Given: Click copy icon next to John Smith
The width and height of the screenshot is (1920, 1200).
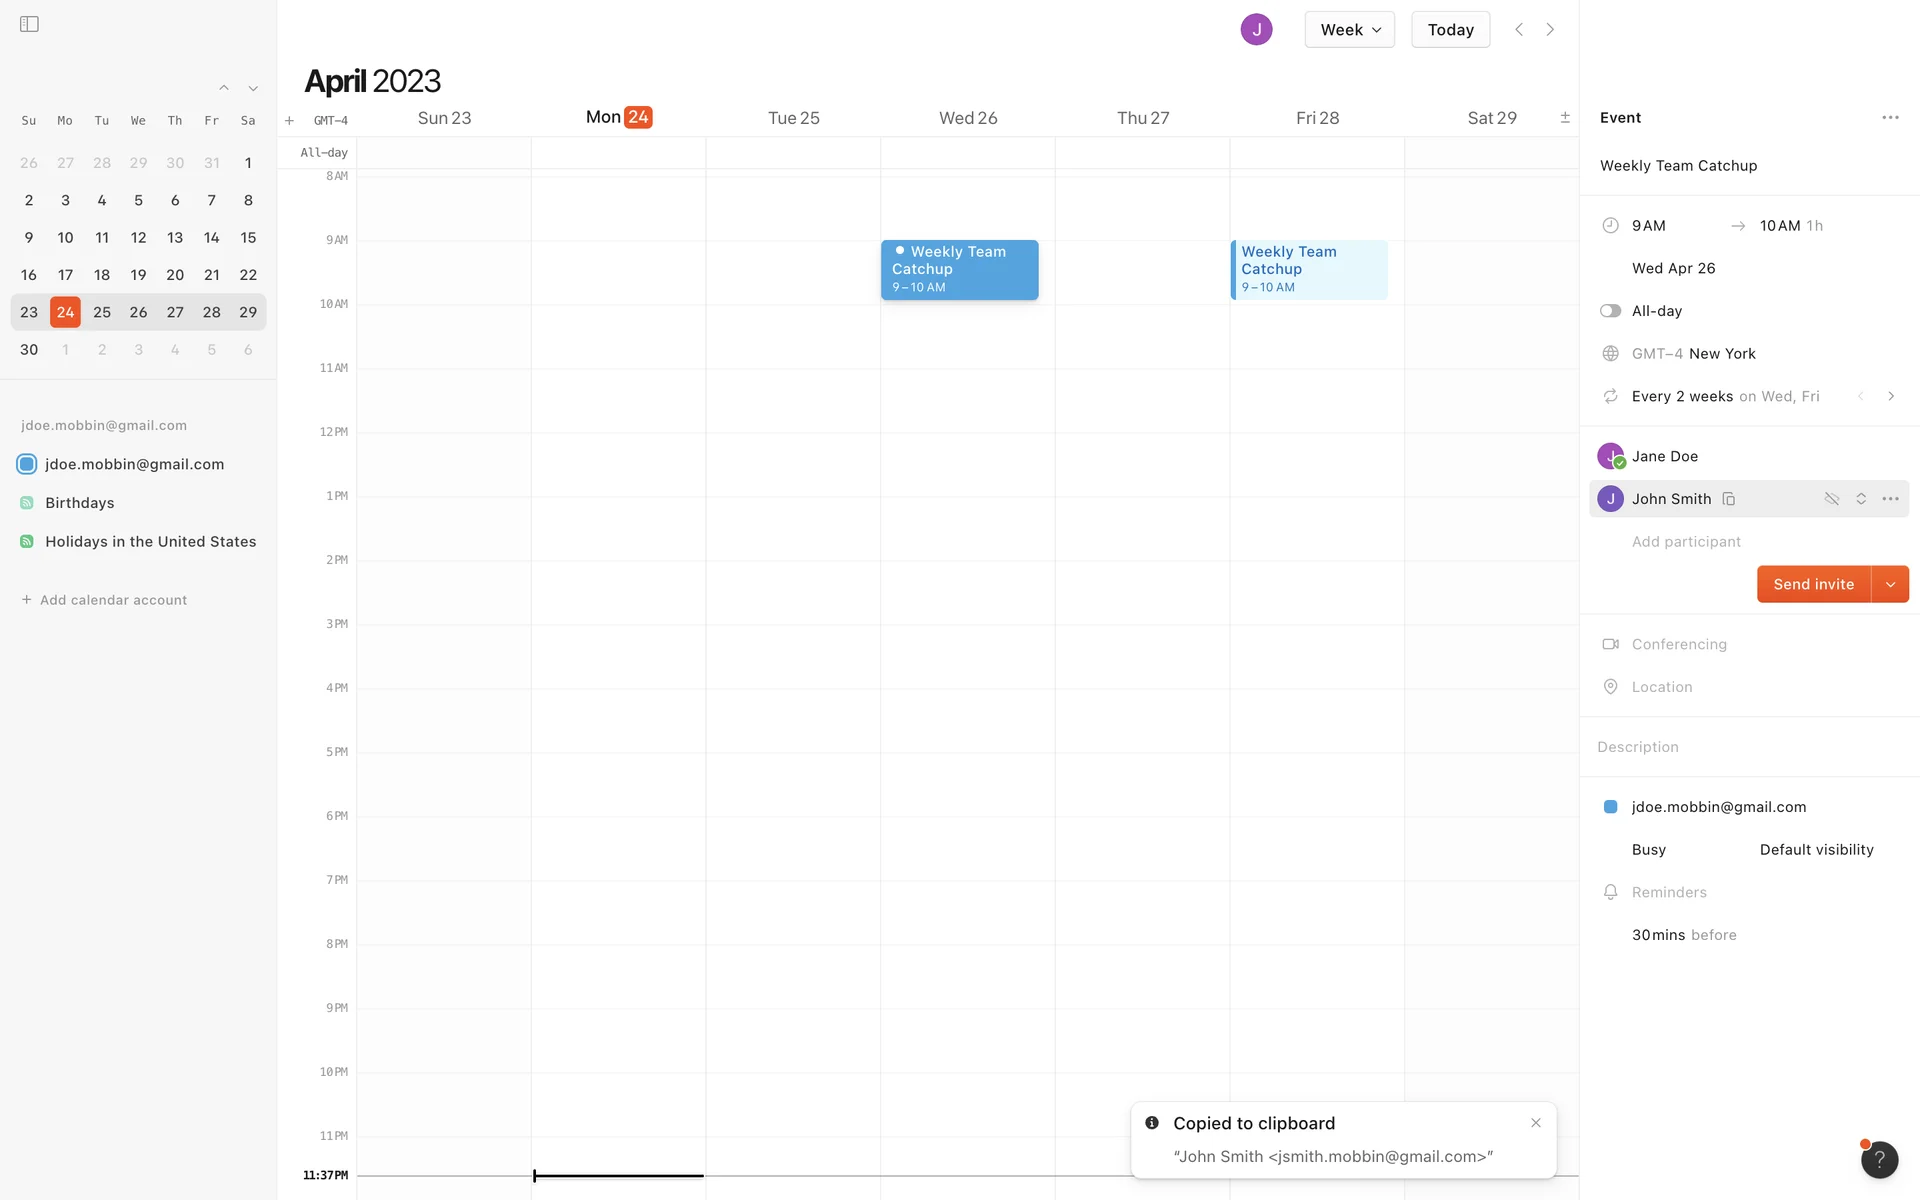Looking at the screenshot, I should pyautogui.click(x=1728, y=499).
